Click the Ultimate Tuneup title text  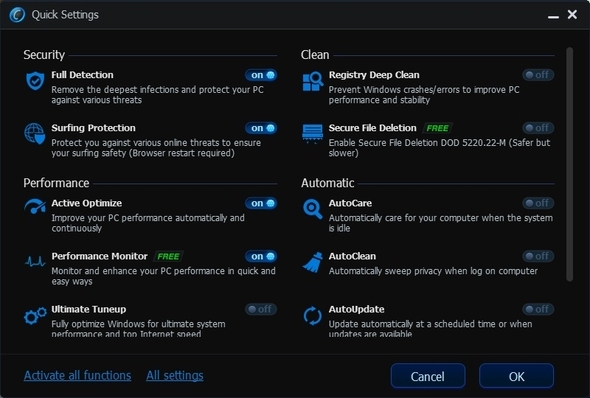(x=89, y=309)
